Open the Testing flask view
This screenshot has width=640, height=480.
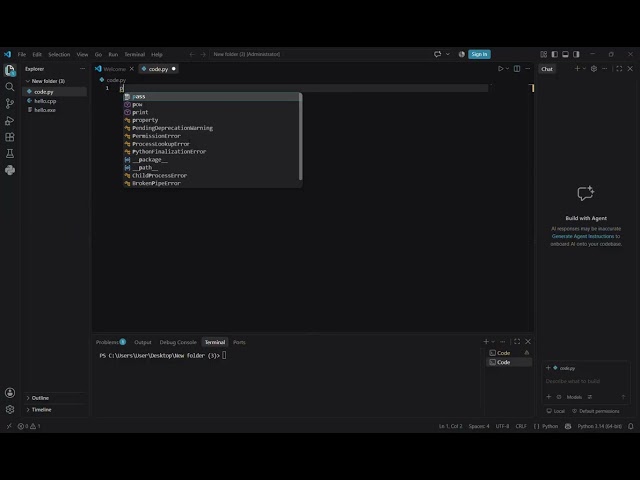10,153
